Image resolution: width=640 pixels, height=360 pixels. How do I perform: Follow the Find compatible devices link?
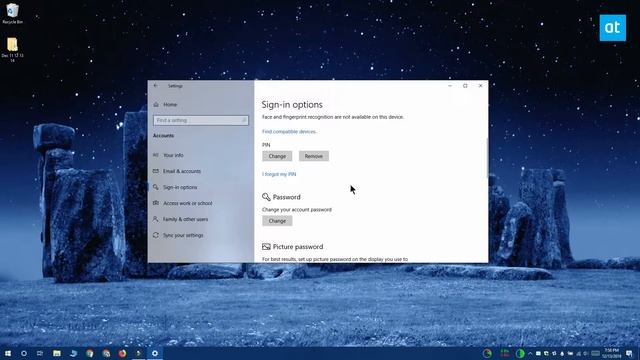click(289, 131)
